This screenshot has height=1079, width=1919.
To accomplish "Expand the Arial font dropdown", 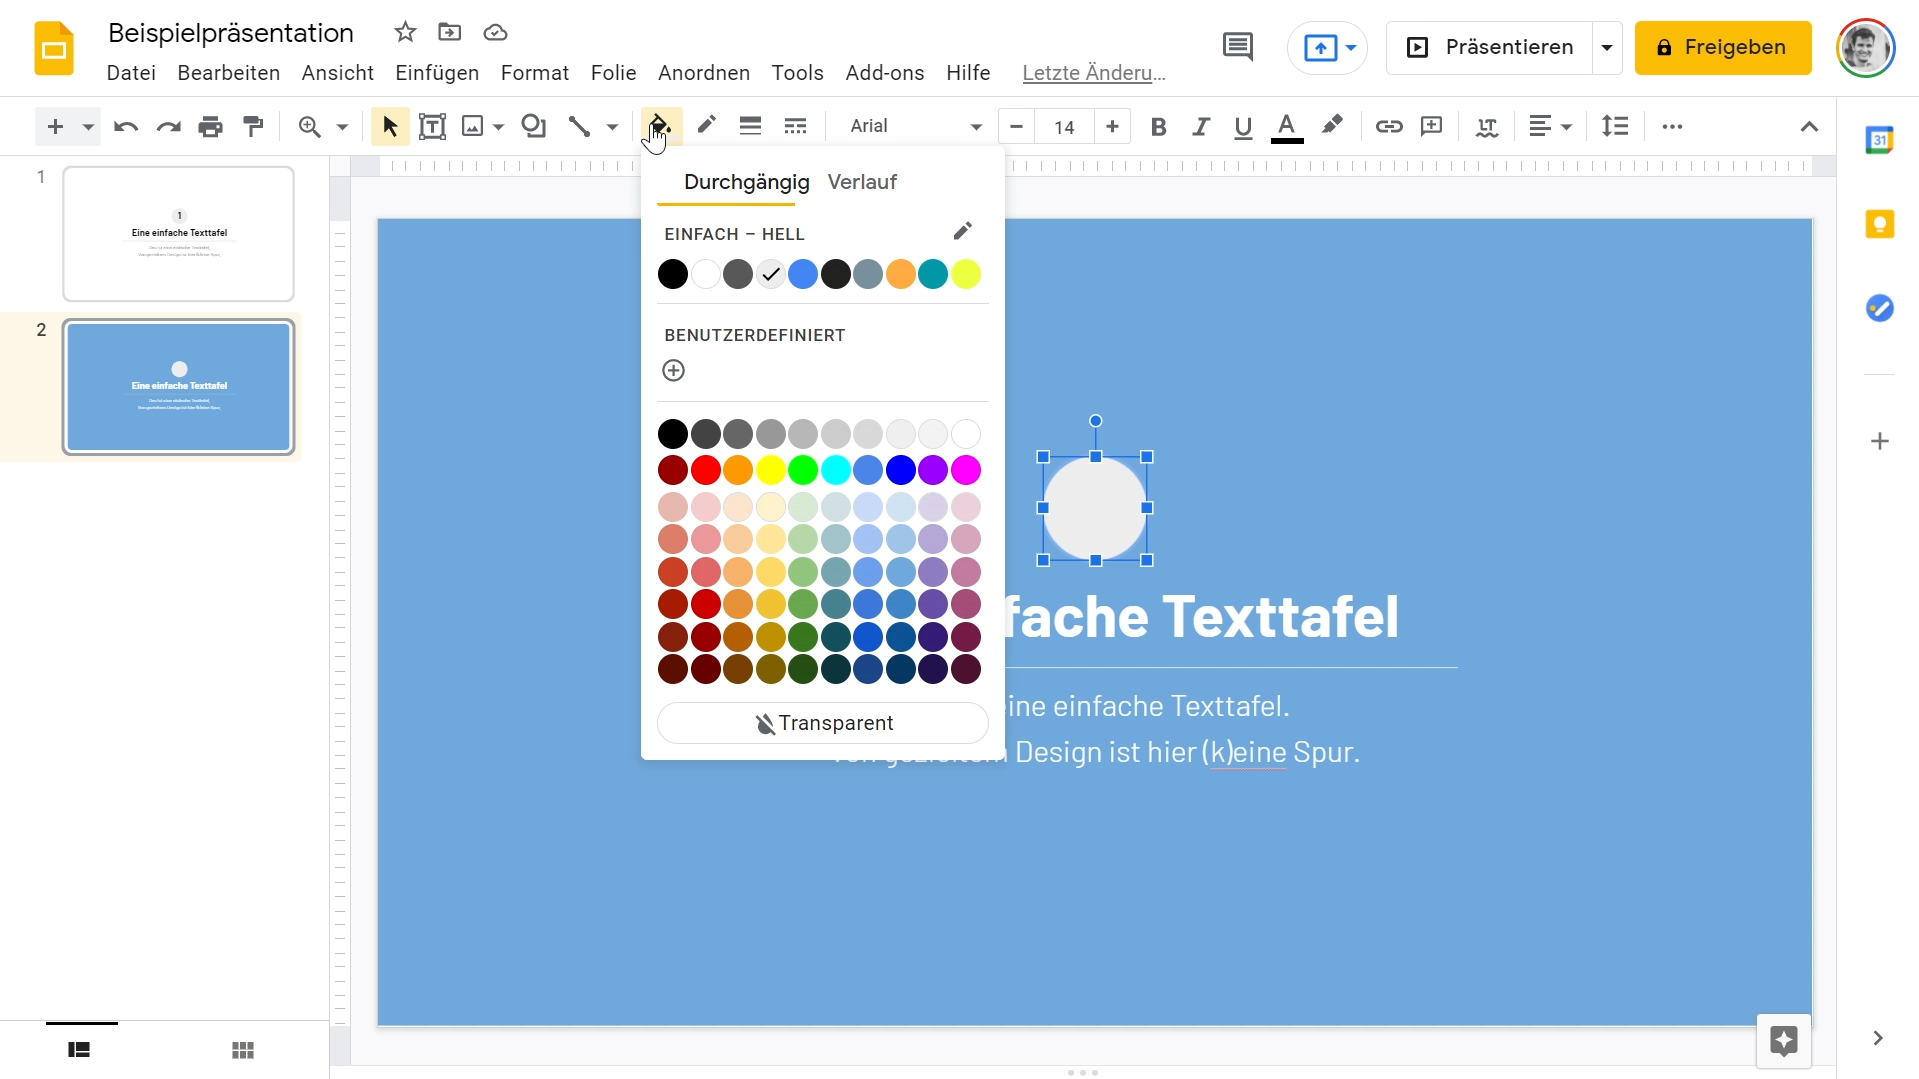I will pyautogui.click(x=975, y=126).
